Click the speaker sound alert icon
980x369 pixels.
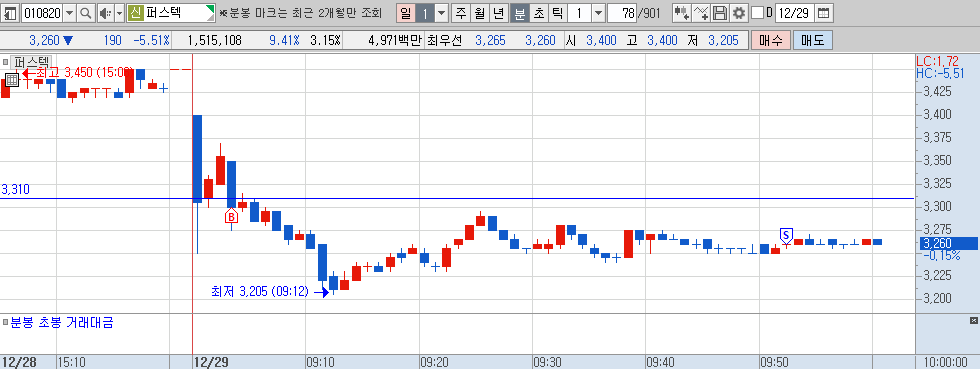point(105,13)
